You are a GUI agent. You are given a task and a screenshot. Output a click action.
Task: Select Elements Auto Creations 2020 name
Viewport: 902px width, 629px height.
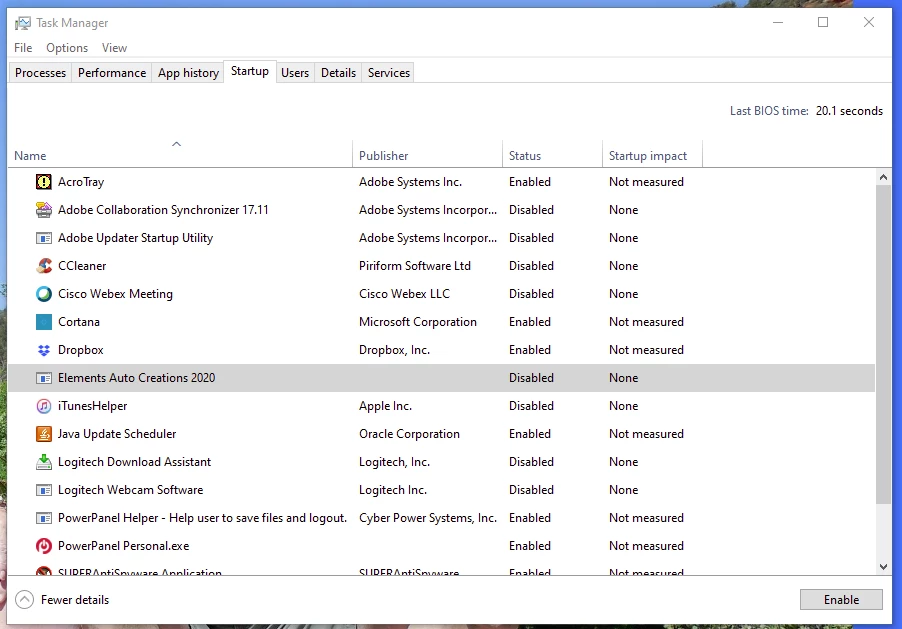[x=136, y=378]
